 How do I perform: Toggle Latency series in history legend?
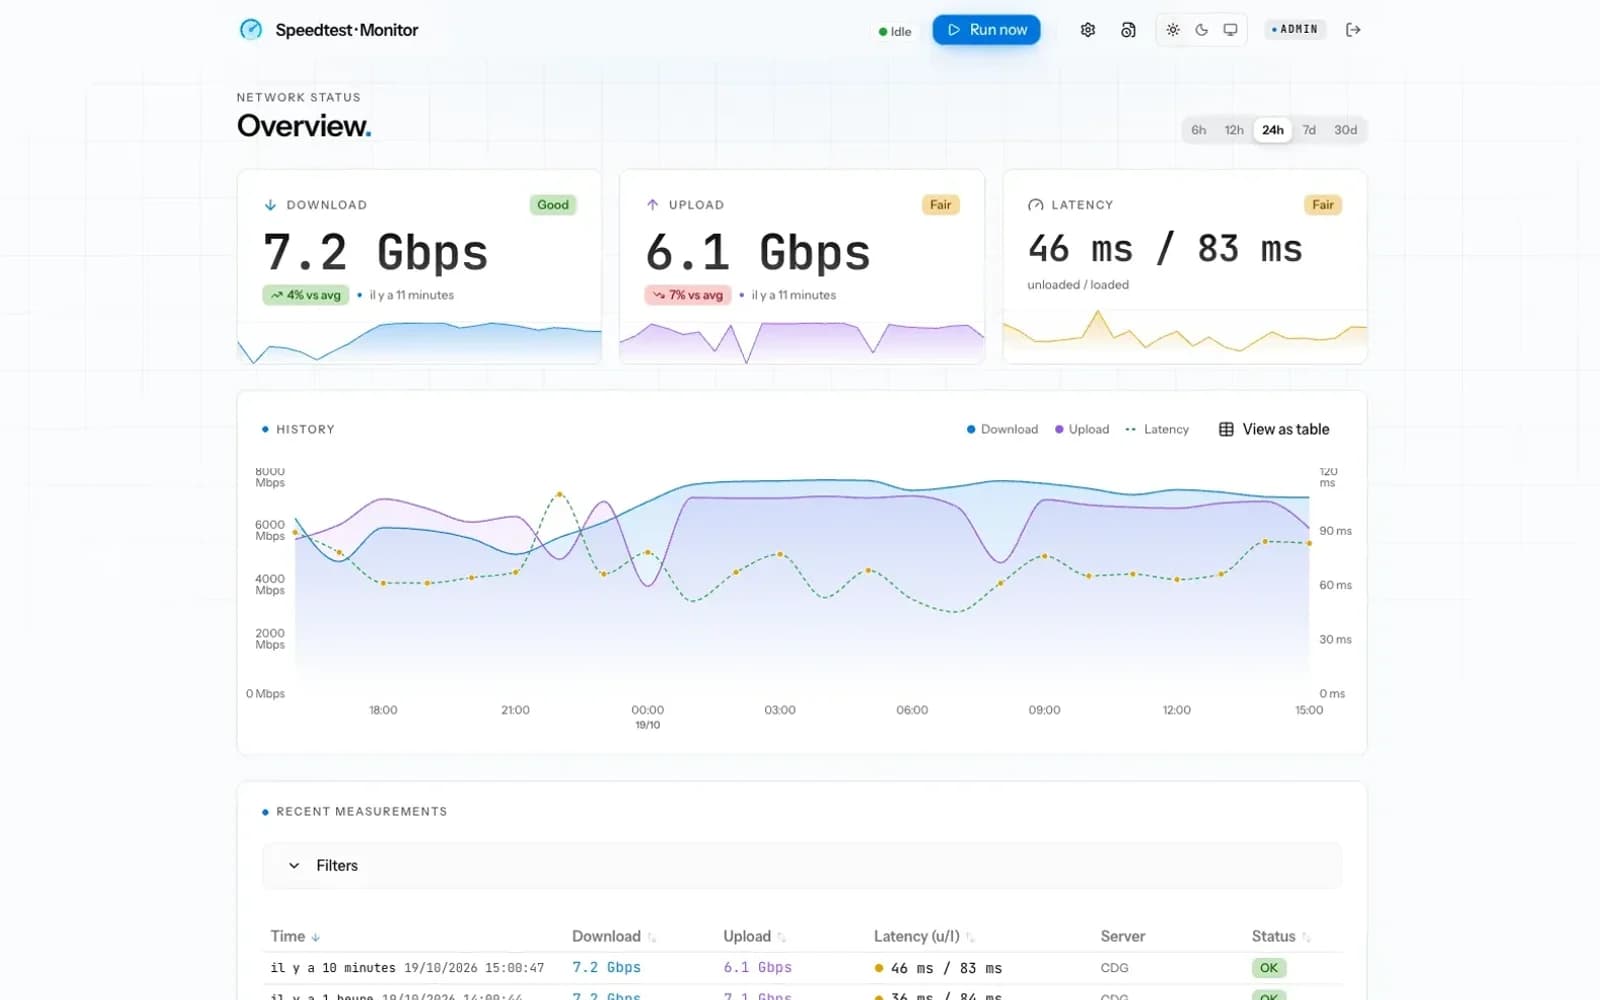point(1157,429)
